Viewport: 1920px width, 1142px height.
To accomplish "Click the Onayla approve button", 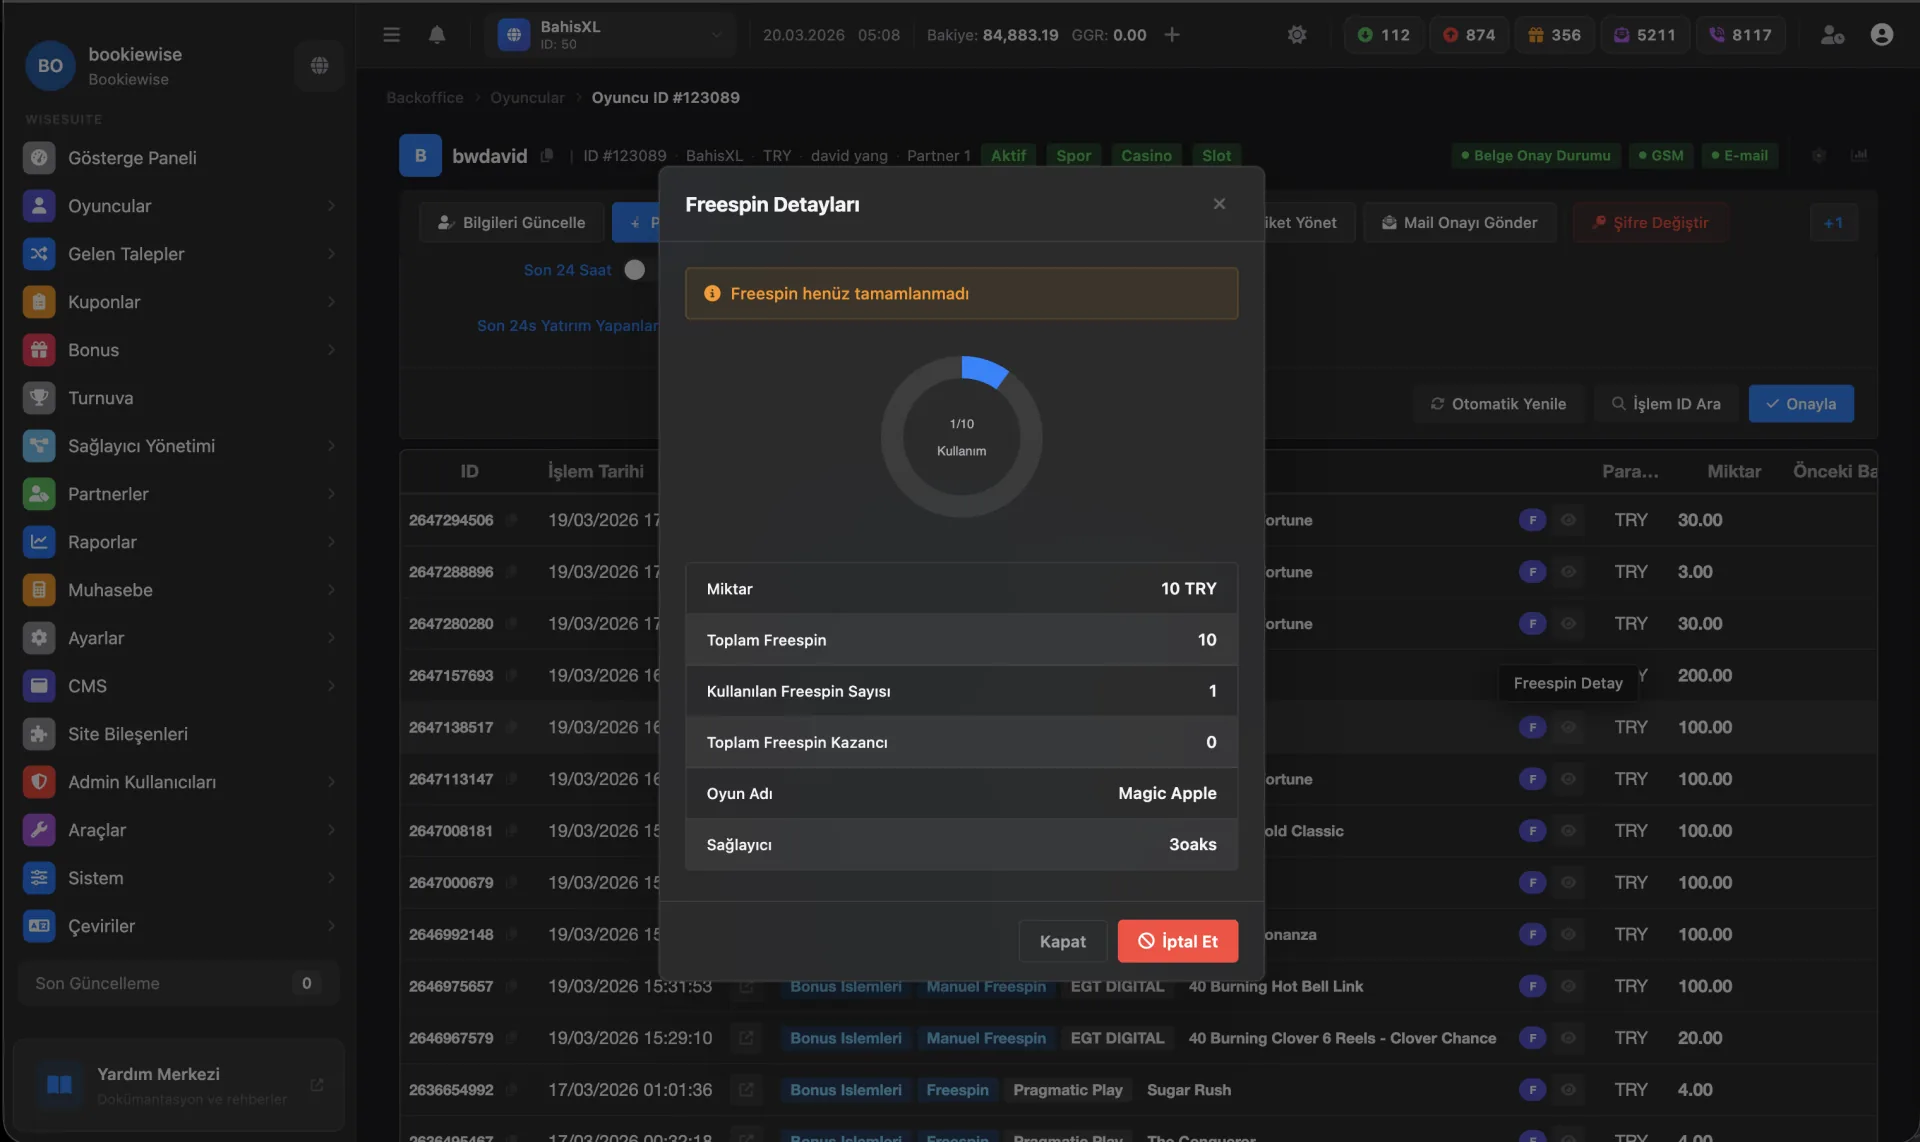I will click(x=1802, y=403).
